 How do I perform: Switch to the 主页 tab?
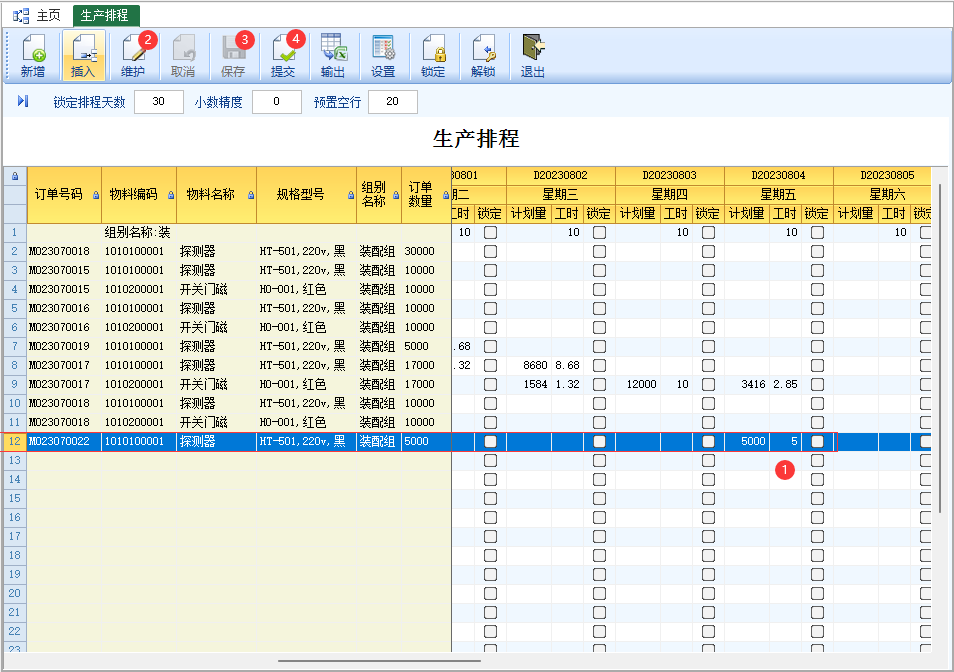(x=40, y=15)
